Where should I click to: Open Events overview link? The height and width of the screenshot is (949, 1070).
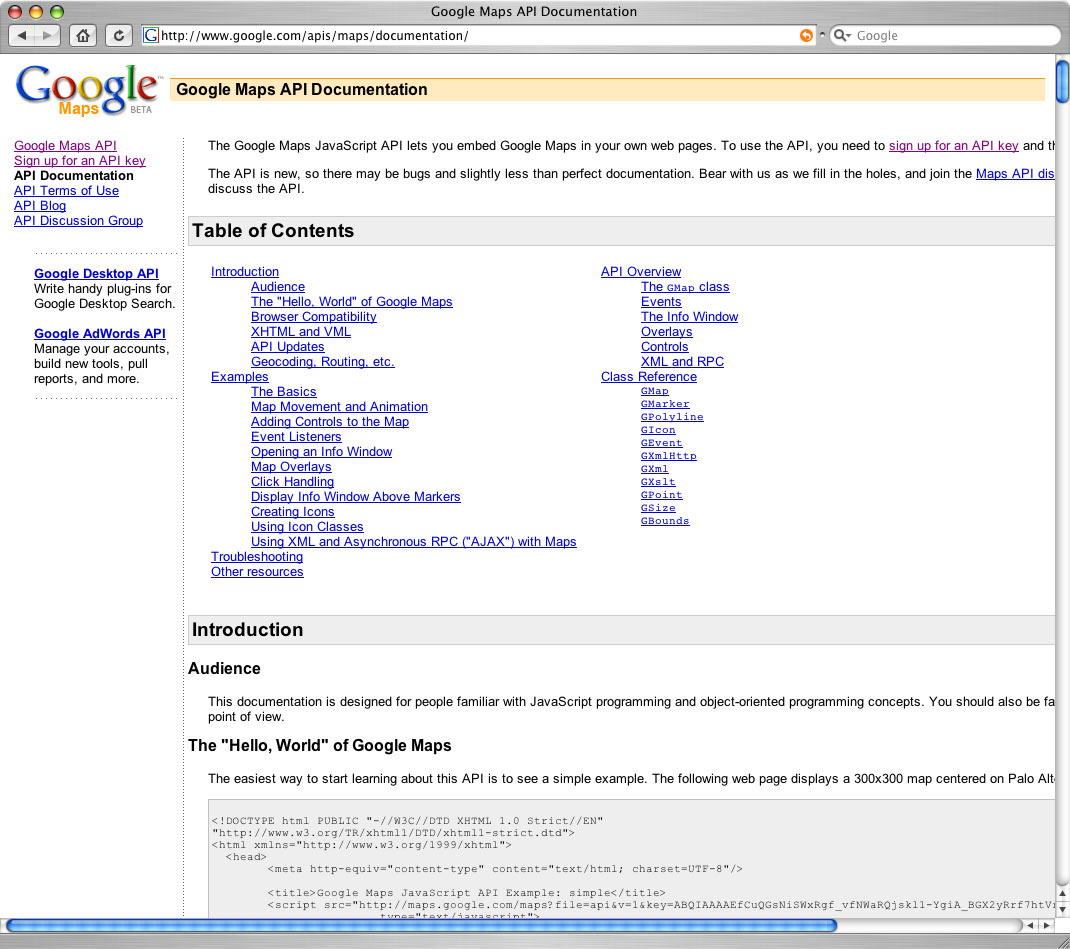[661, 302]
